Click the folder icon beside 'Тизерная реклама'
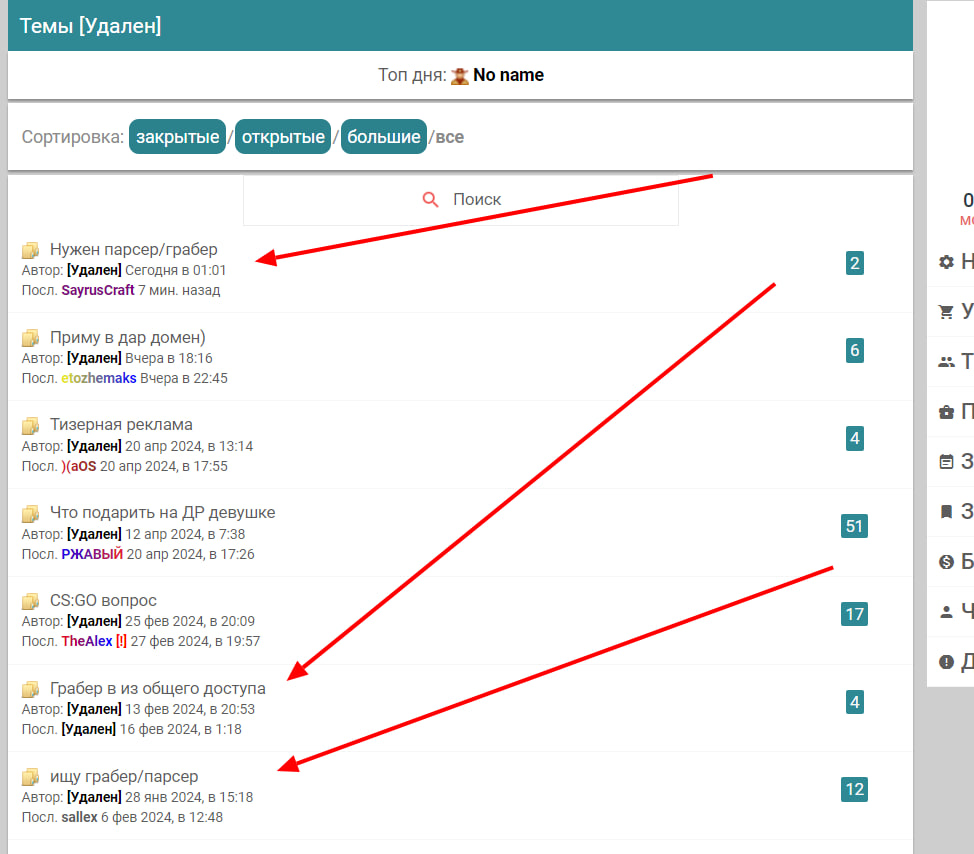 click(x=31, y=426)
